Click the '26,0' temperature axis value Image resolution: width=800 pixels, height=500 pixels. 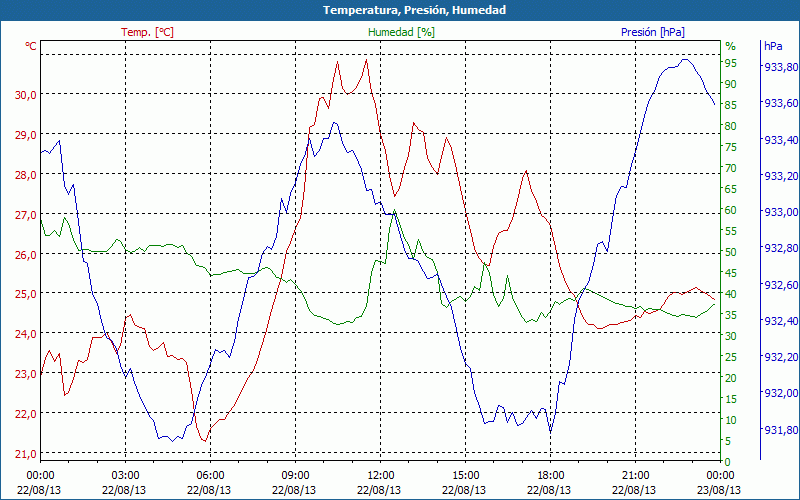pyautogui.click(x=25, y=254)
